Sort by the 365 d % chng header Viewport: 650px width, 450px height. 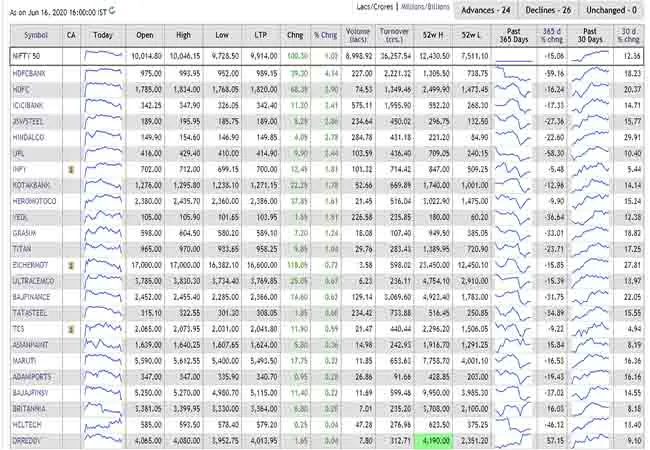[552, 35]
